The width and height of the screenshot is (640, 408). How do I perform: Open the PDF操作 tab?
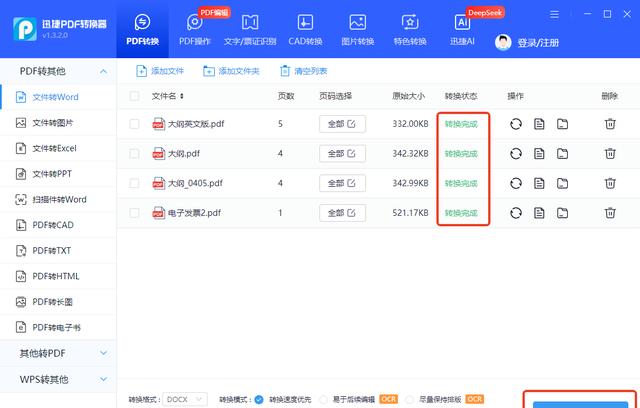pos(195,29)
